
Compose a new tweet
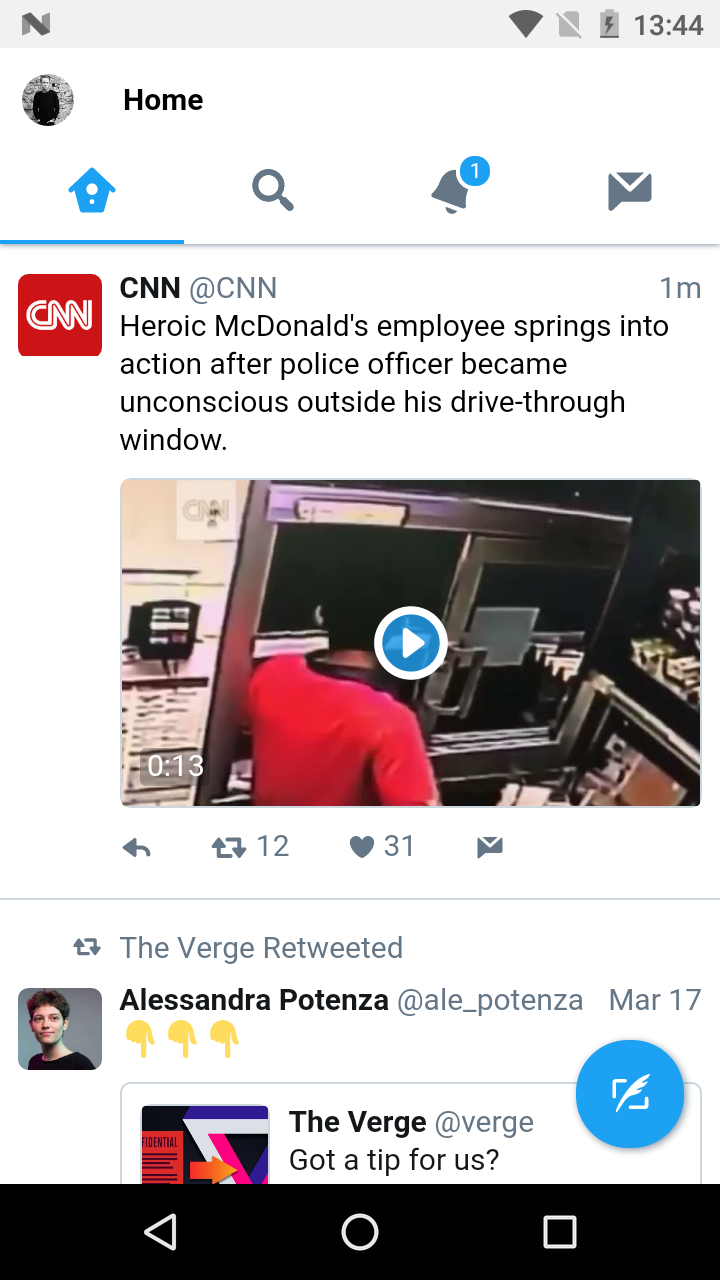[x=630, y=1094]
